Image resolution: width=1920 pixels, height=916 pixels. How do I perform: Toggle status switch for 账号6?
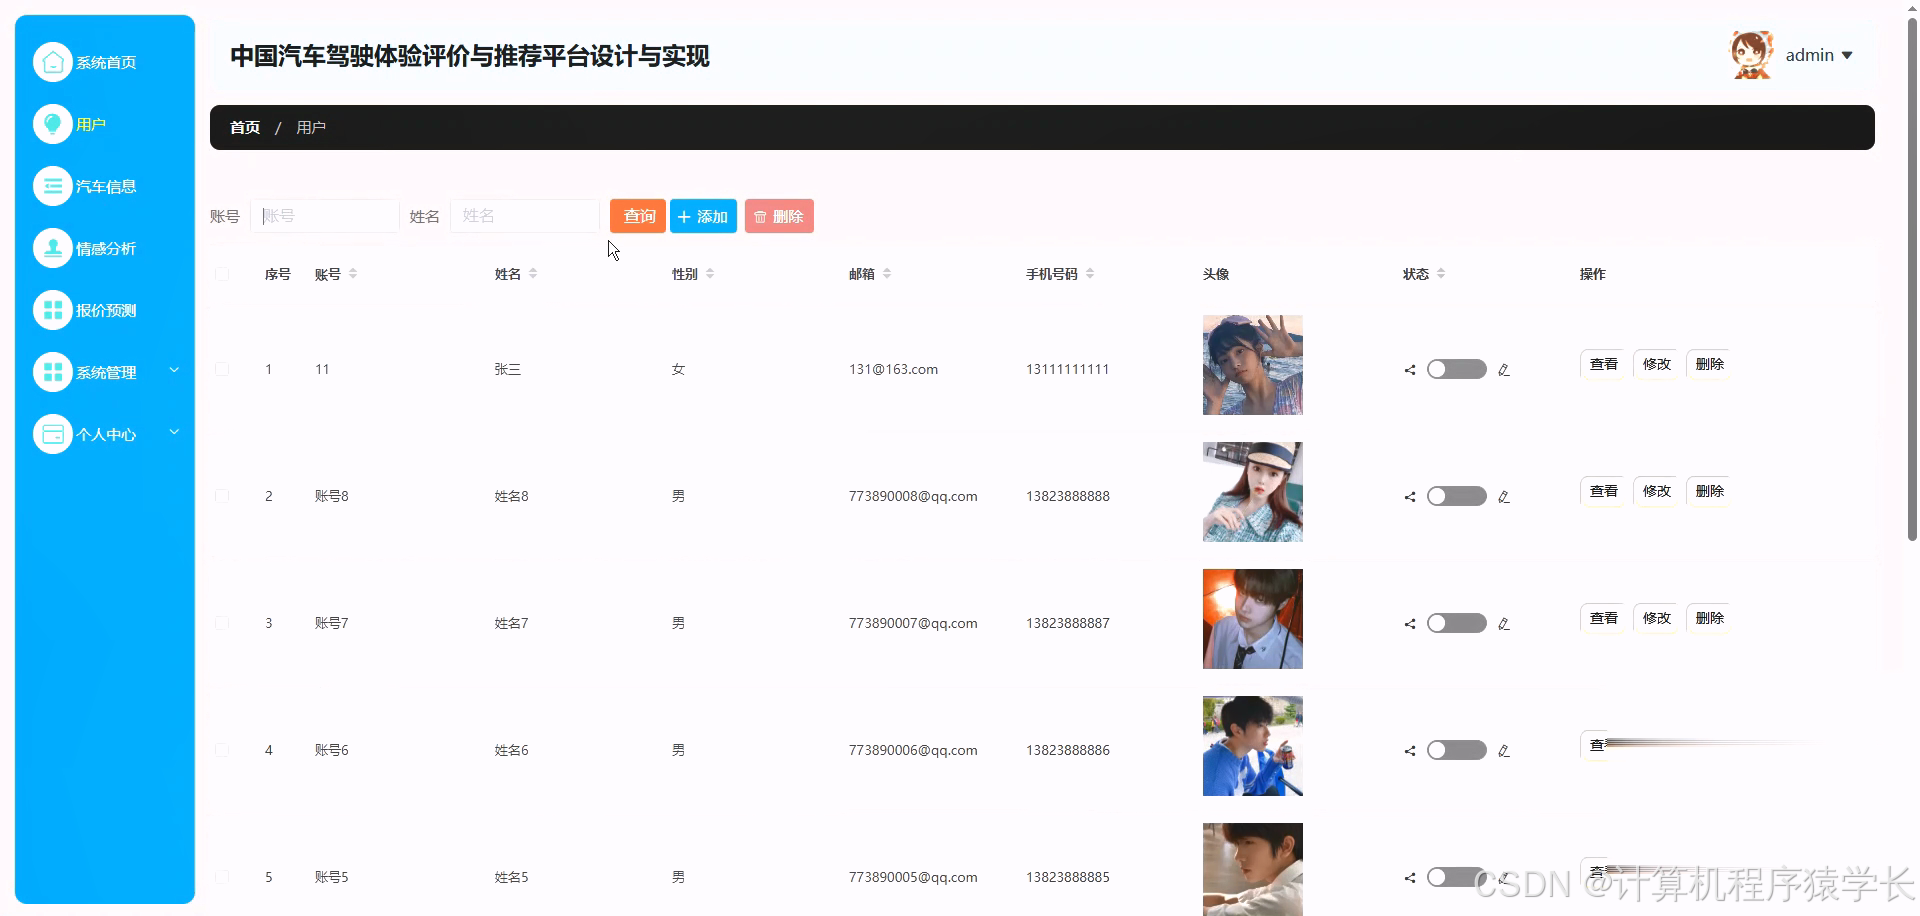point(1457,750)
